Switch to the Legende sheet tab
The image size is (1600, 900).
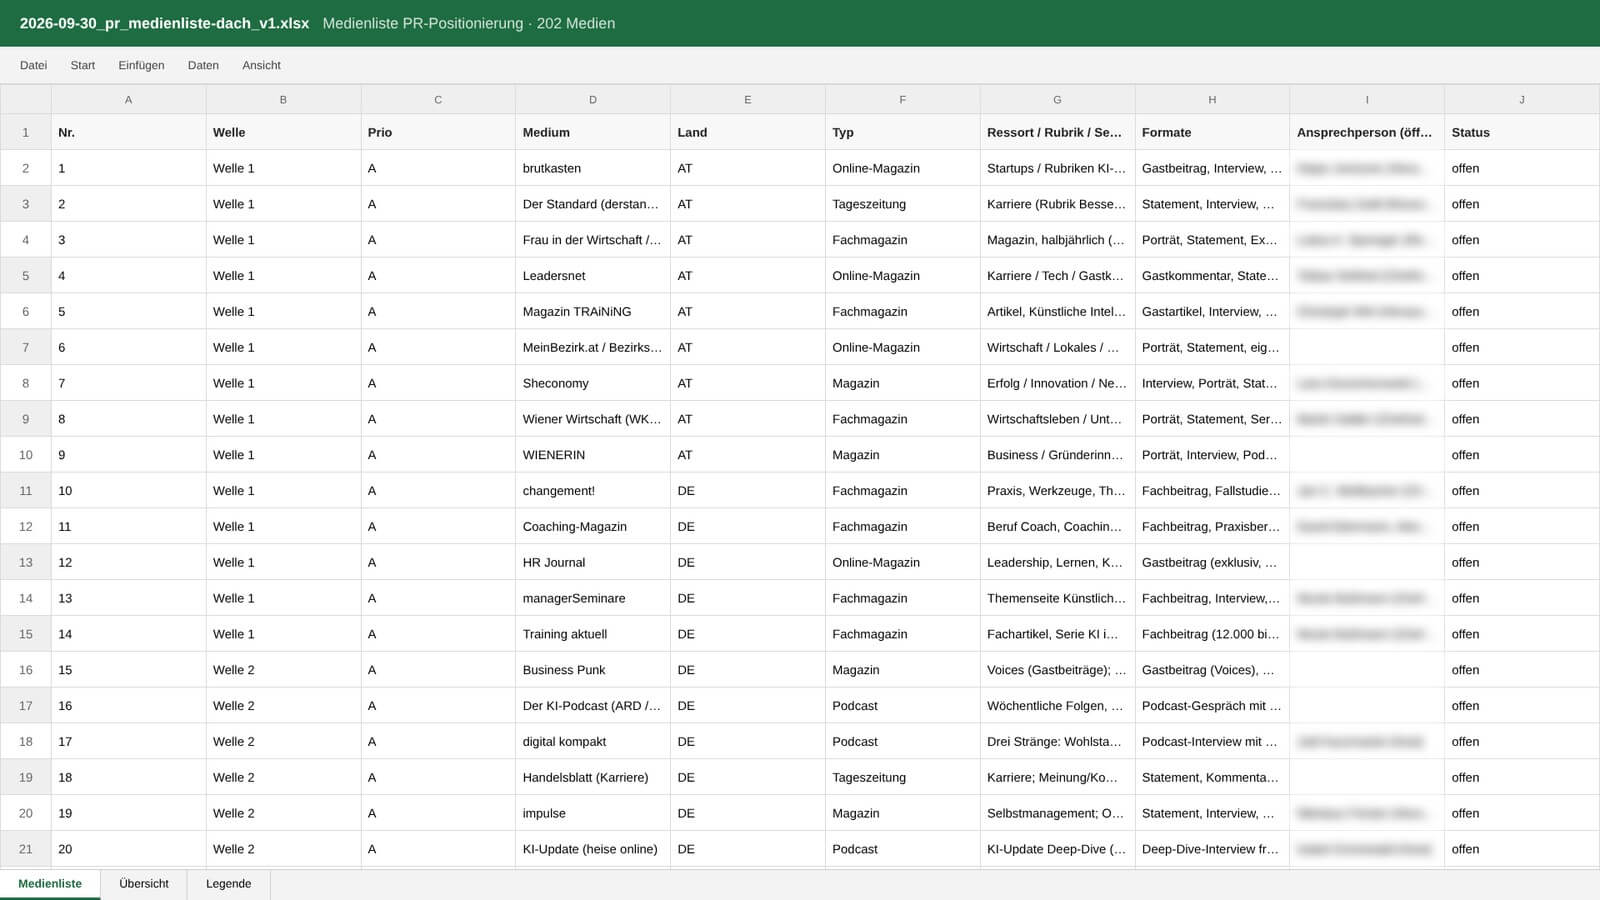(228, 884)
